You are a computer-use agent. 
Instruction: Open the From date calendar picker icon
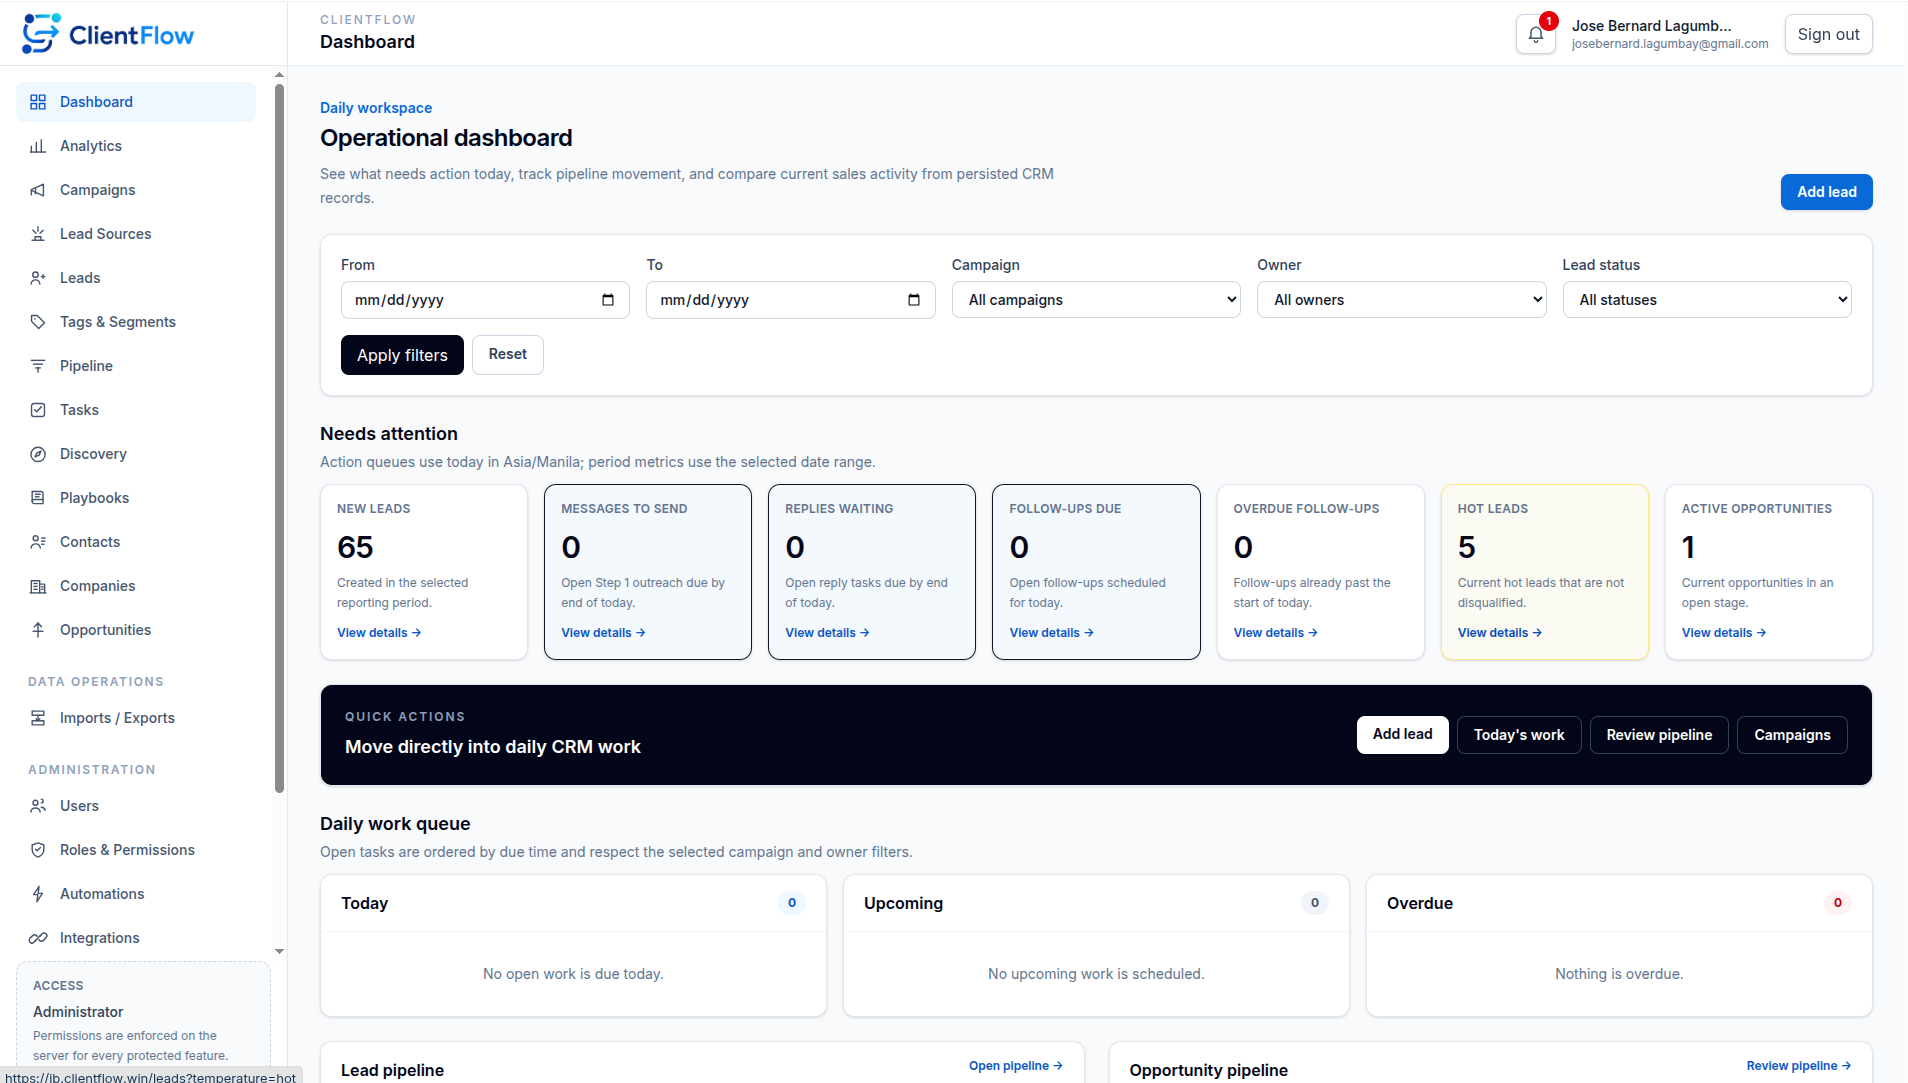[608, 300]
